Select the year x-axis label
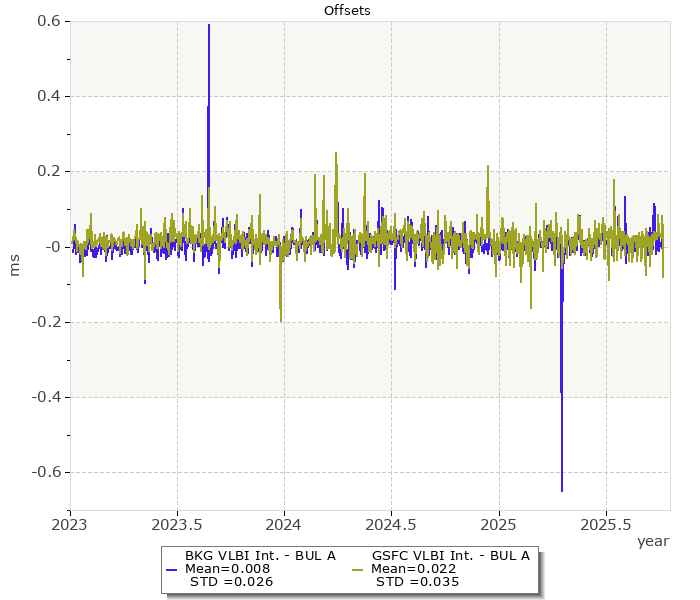Screen dimensions: 700x600 [653, 541]
